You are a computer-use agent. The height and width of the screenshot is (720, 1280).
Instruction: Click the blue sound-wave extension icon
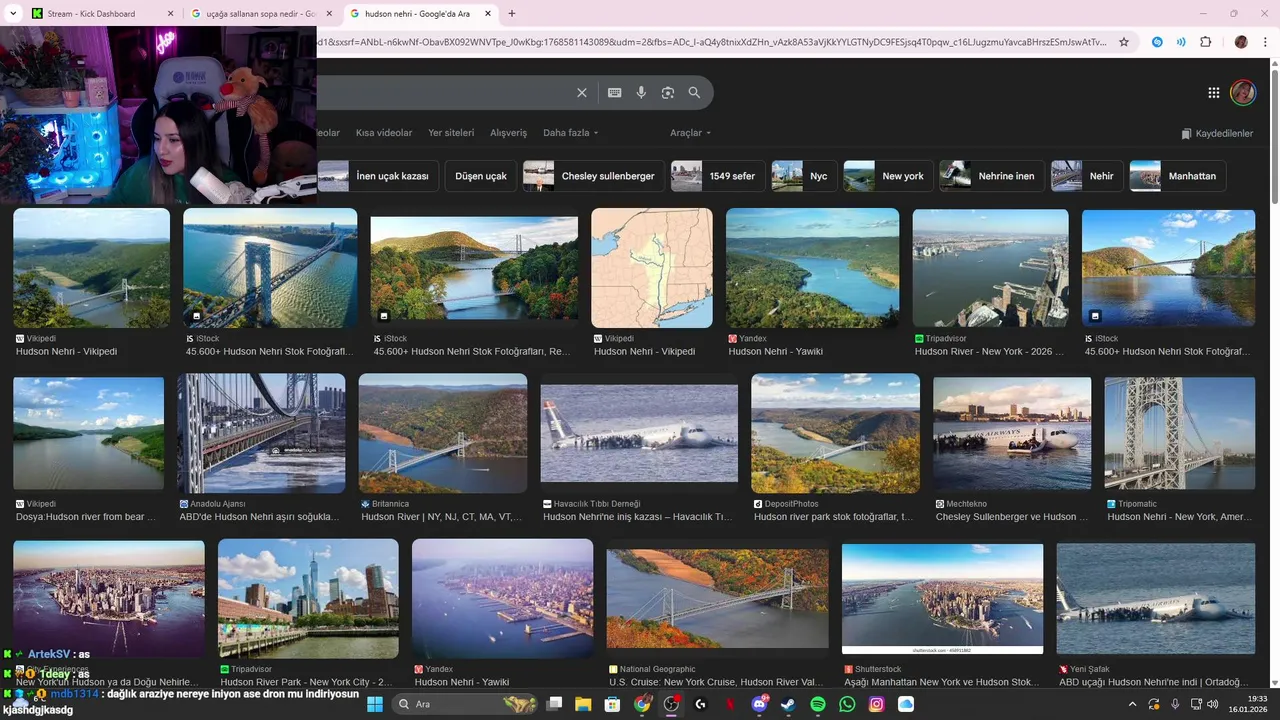point(1181,42)
